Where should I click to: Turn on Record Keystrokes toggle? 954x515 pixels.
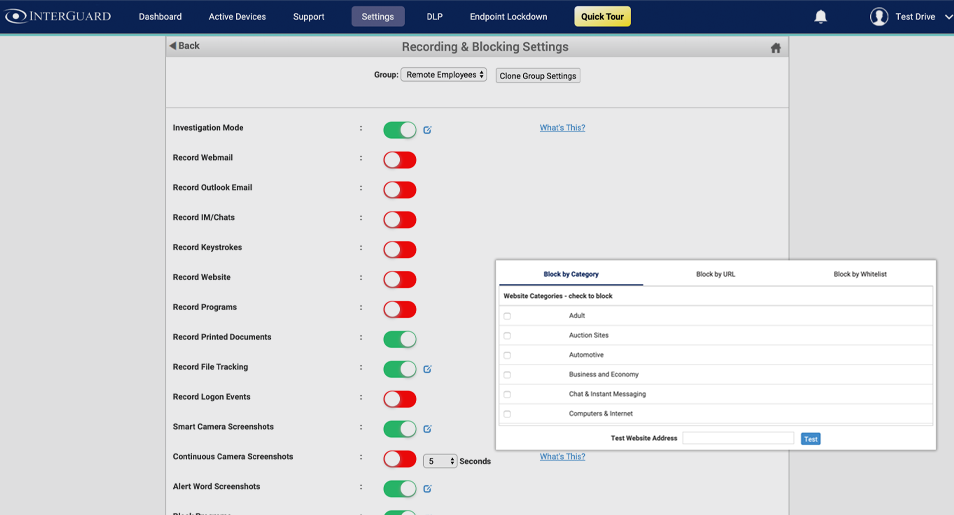pos(399,250)
